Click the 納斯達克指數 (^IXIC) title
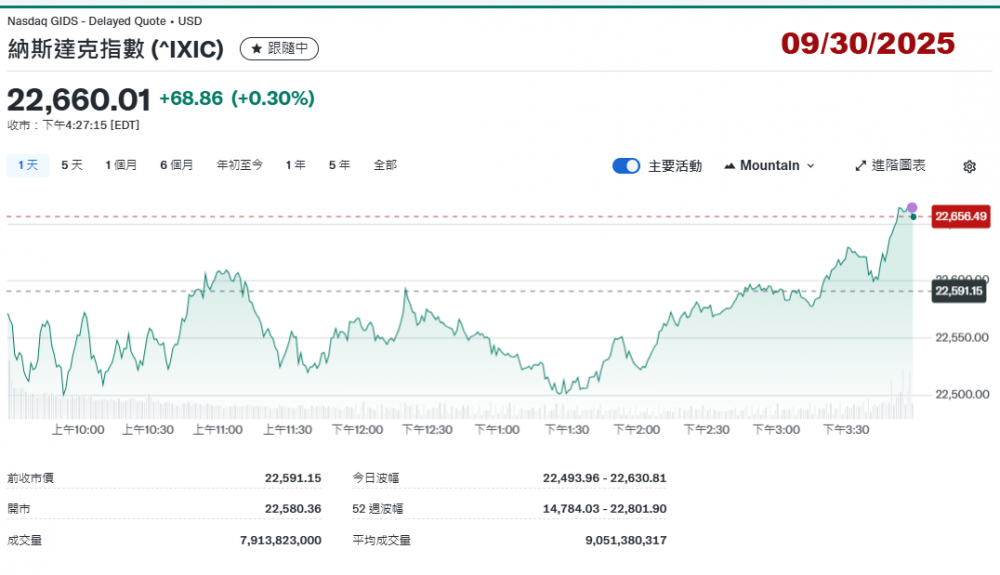The height and width of the screenshot is (575, 1000). pyautogui.click(x=116, y=48)
